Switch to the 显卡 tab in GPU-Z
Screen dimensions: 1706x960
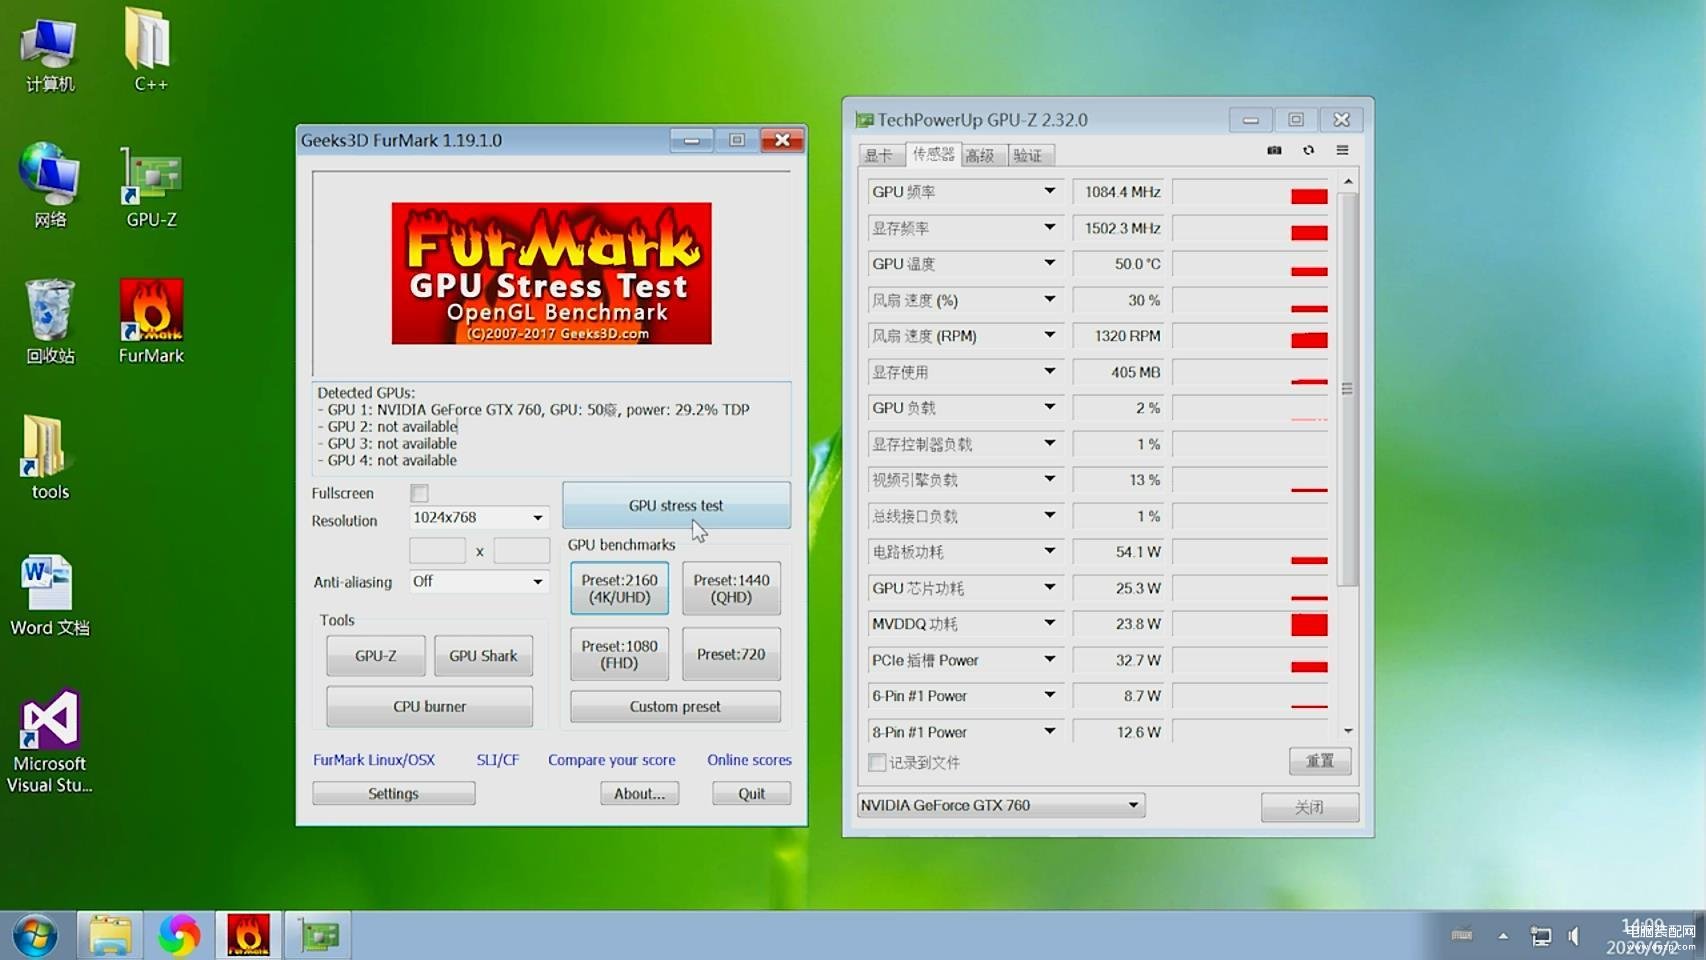point(879,155)
